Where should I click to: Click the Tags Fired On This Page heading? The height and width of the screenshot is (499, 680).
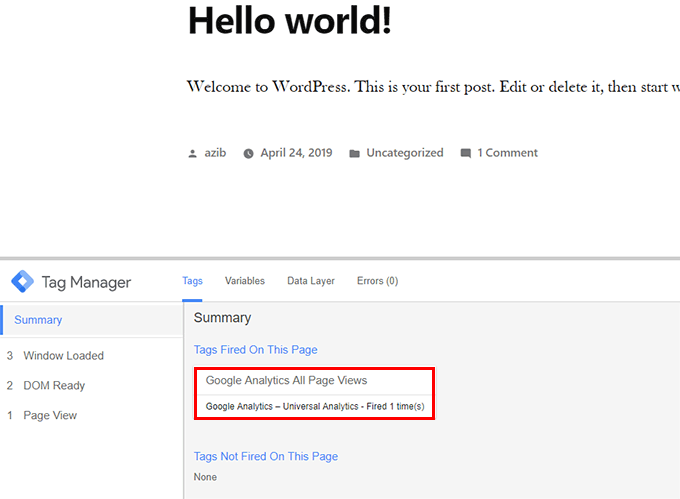click(x=255, y=349)
